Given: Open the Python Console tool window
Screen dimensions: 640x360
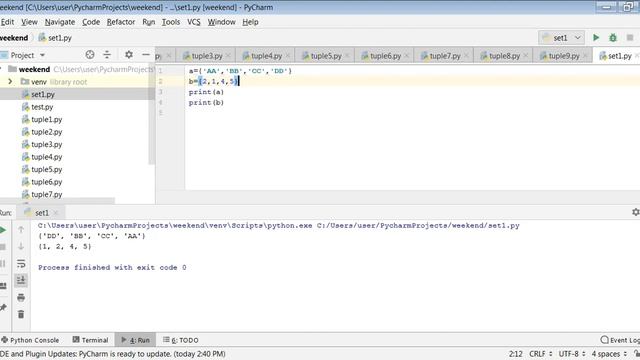Looking at the screenshot, I should click(x=30, y=340).
